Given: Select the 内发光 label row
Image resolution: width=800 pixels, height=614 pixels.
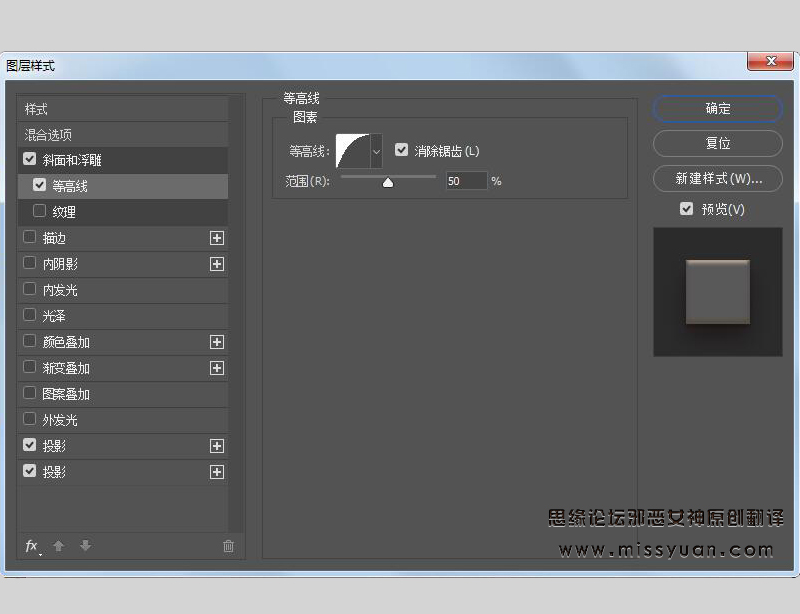Looking at the screenshot, I should (123, 290).
